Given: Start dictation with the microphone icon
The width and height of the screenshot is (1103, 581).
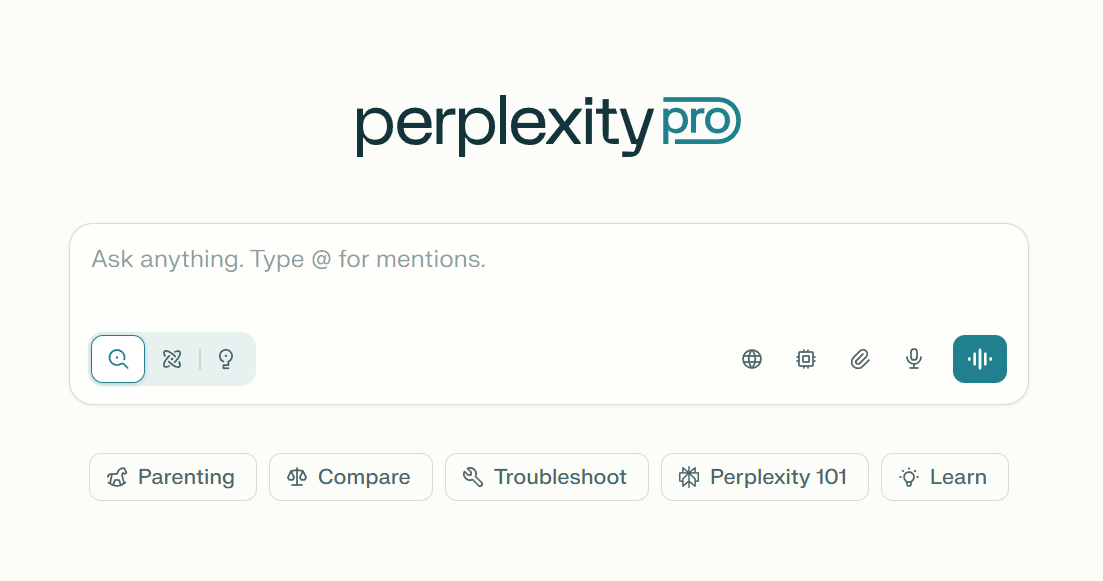Looking at the screenshot, I should click(x=914, y=359).
